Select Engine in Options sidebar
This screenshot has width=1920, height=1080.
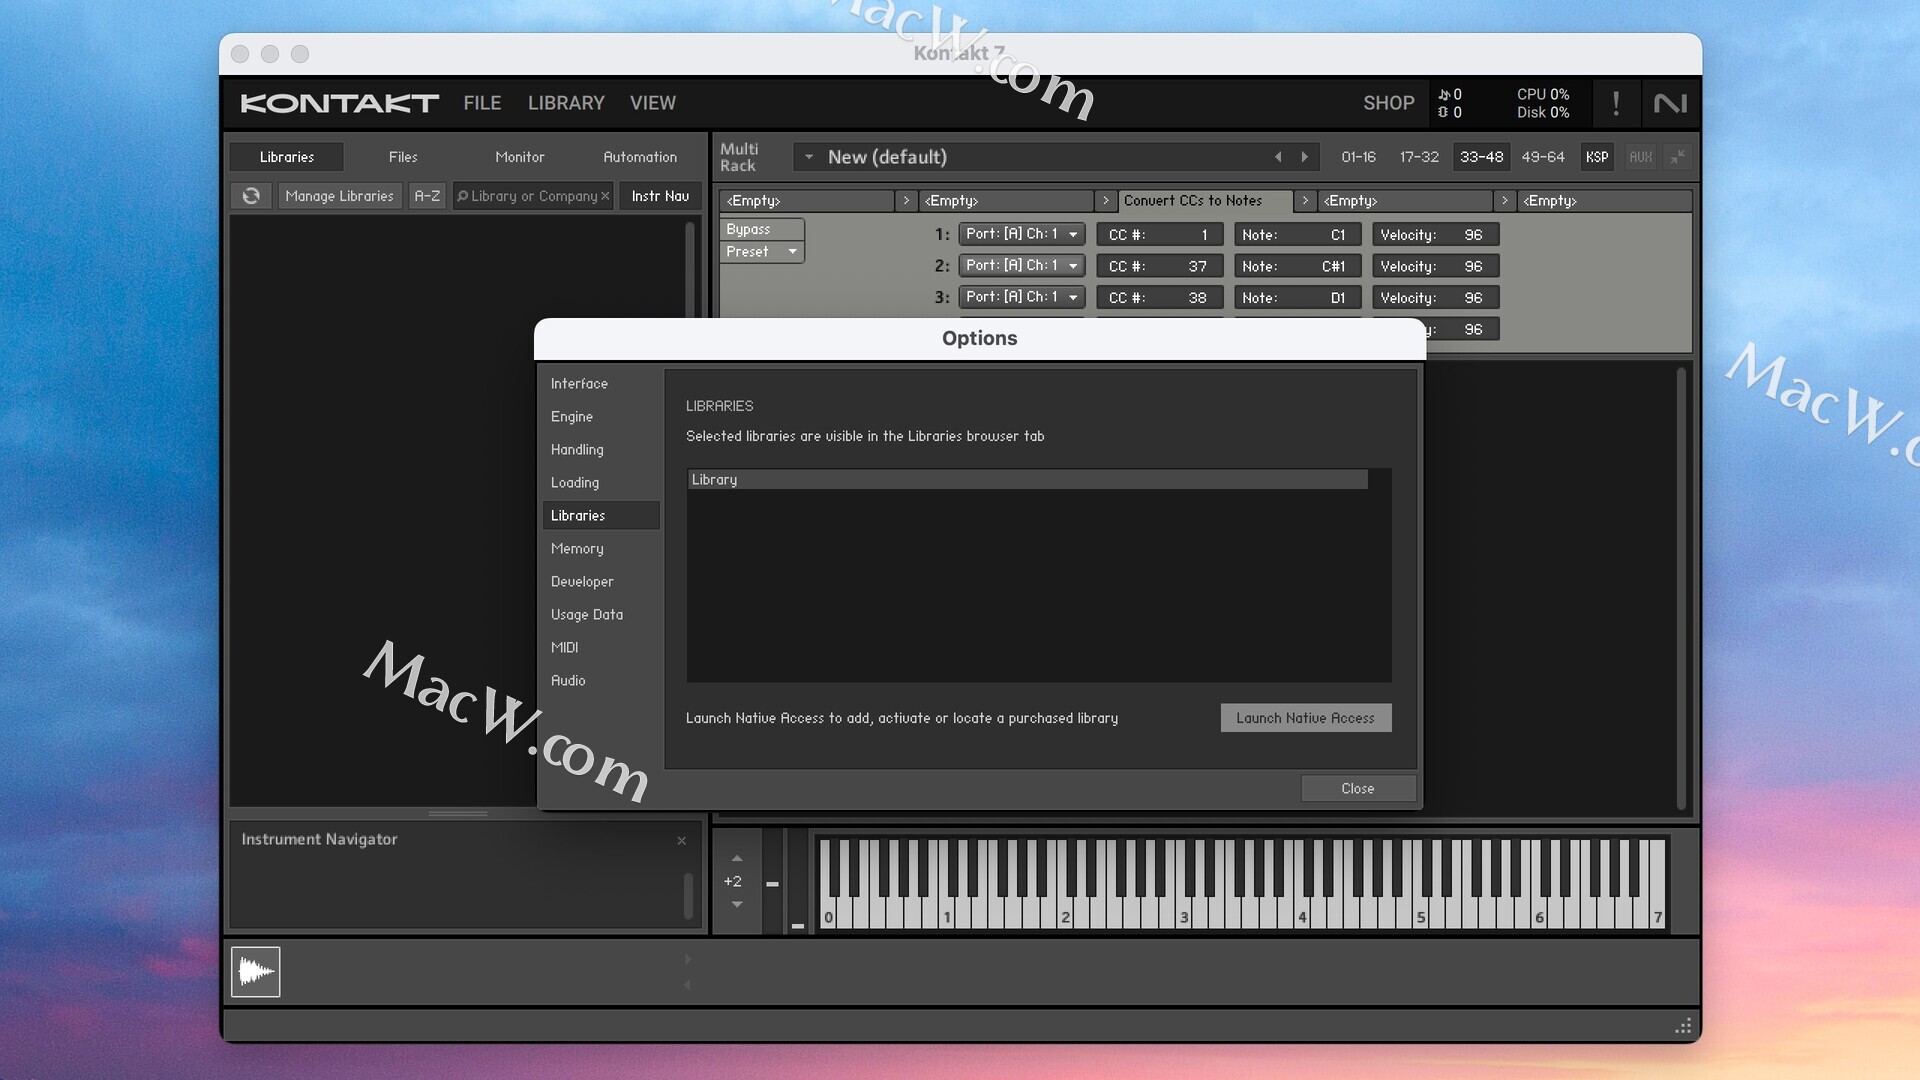tap(572, 416)
